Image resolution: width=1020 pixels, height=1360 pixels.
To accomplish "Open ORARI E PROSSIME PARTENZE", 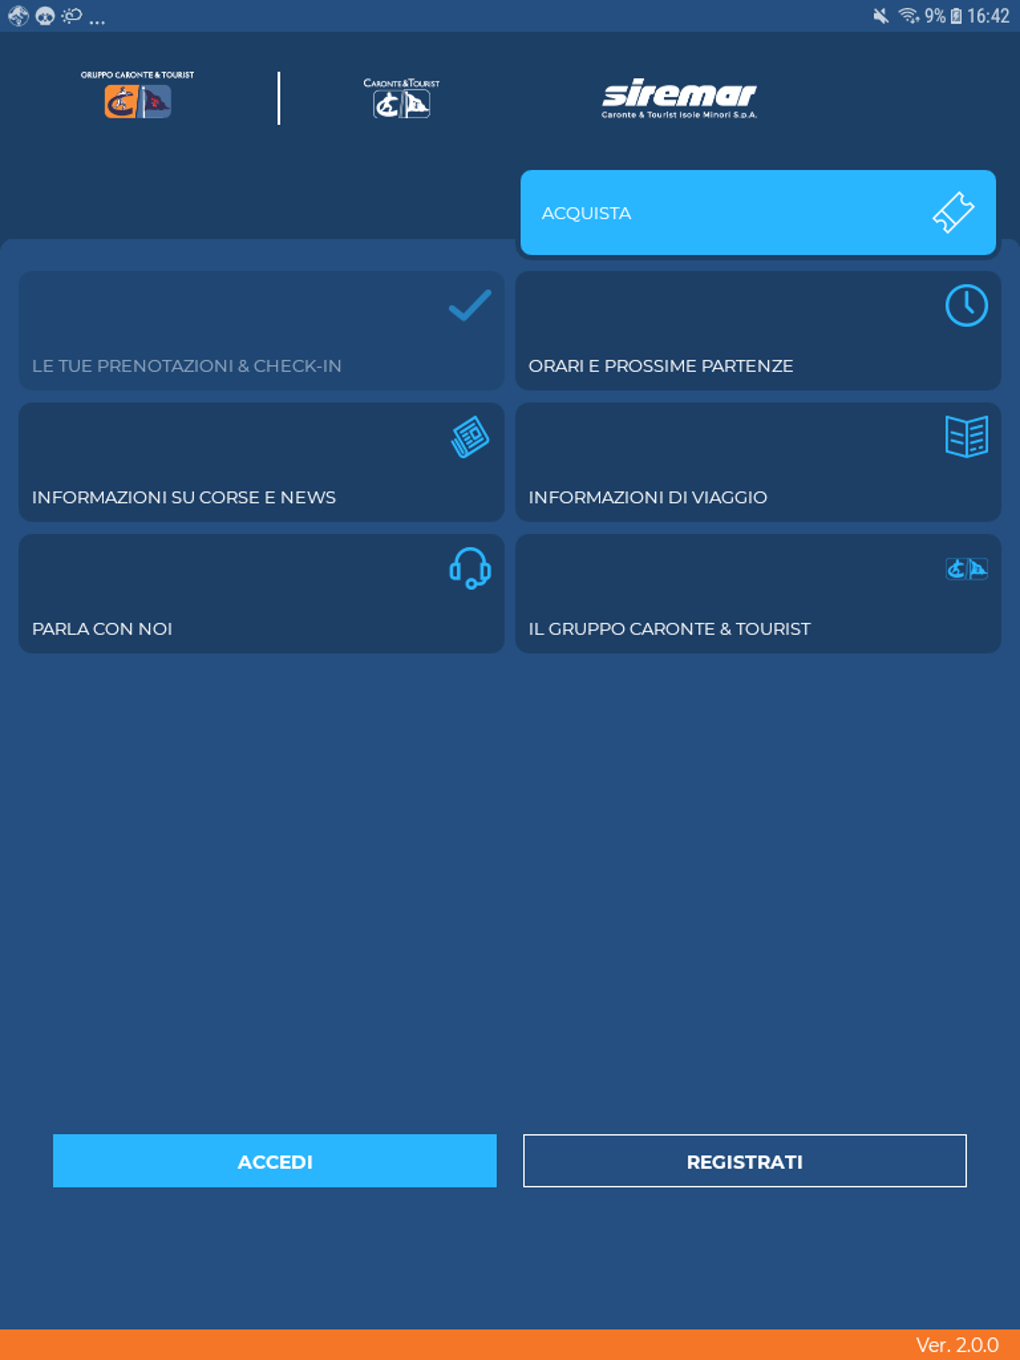I will click(757, 330).
